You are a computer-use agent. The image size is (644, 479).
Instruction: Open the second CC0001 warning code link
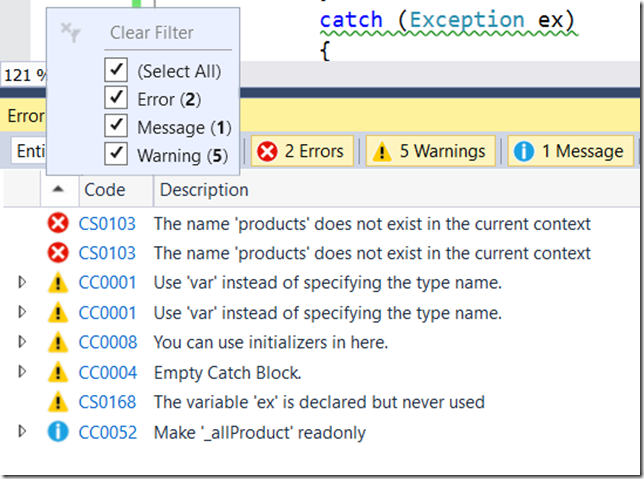107,313
